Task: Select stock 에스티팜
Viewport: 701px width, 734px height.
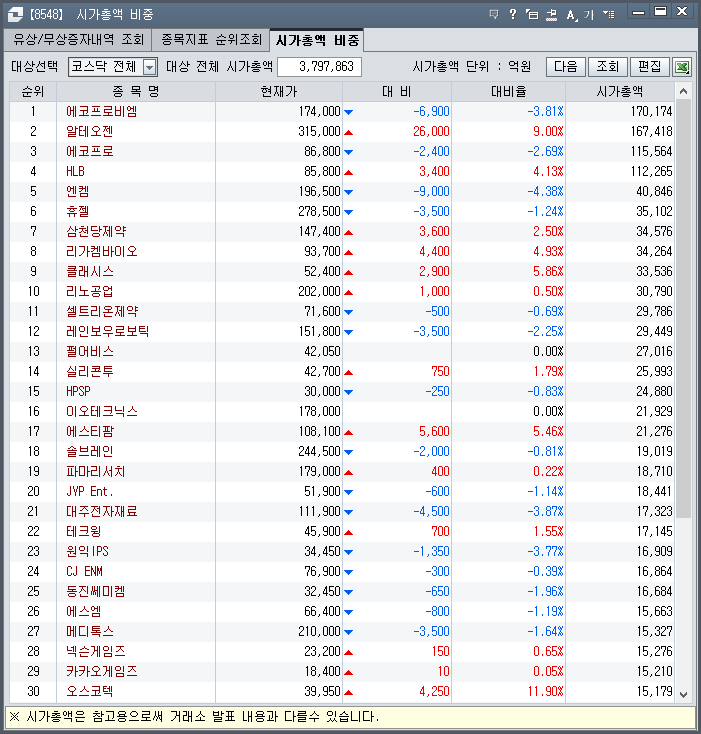Action: point(89,432)
